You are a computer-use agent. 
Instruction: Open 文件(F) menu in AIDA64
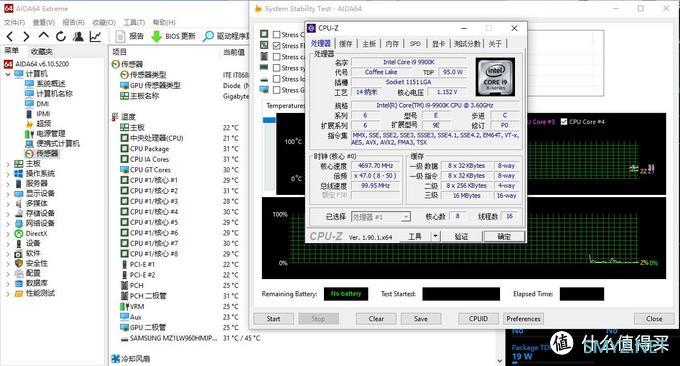(14, 22)
